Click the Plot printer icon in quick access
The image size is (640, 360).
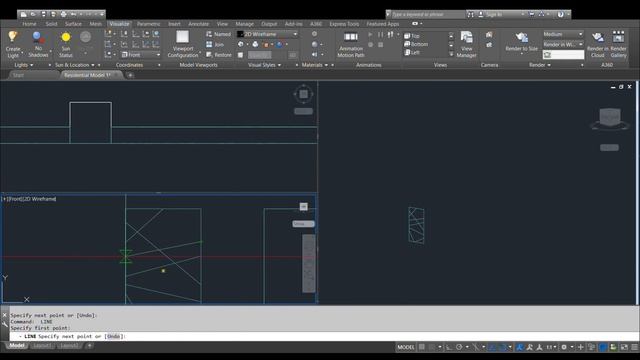[x=63, y=14]
